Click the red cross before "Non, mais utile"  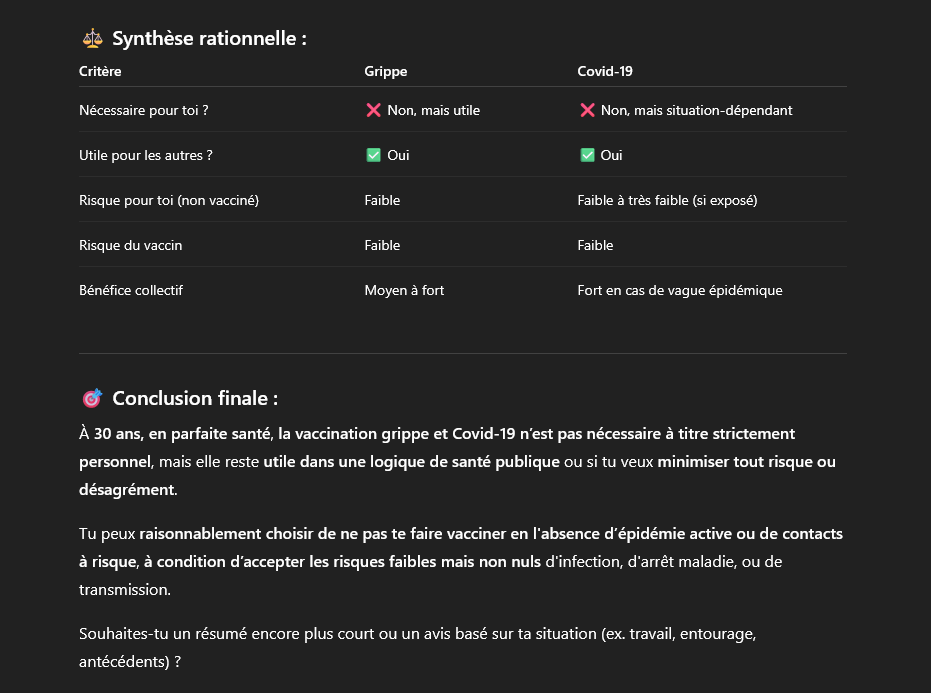tap(374, 110)
